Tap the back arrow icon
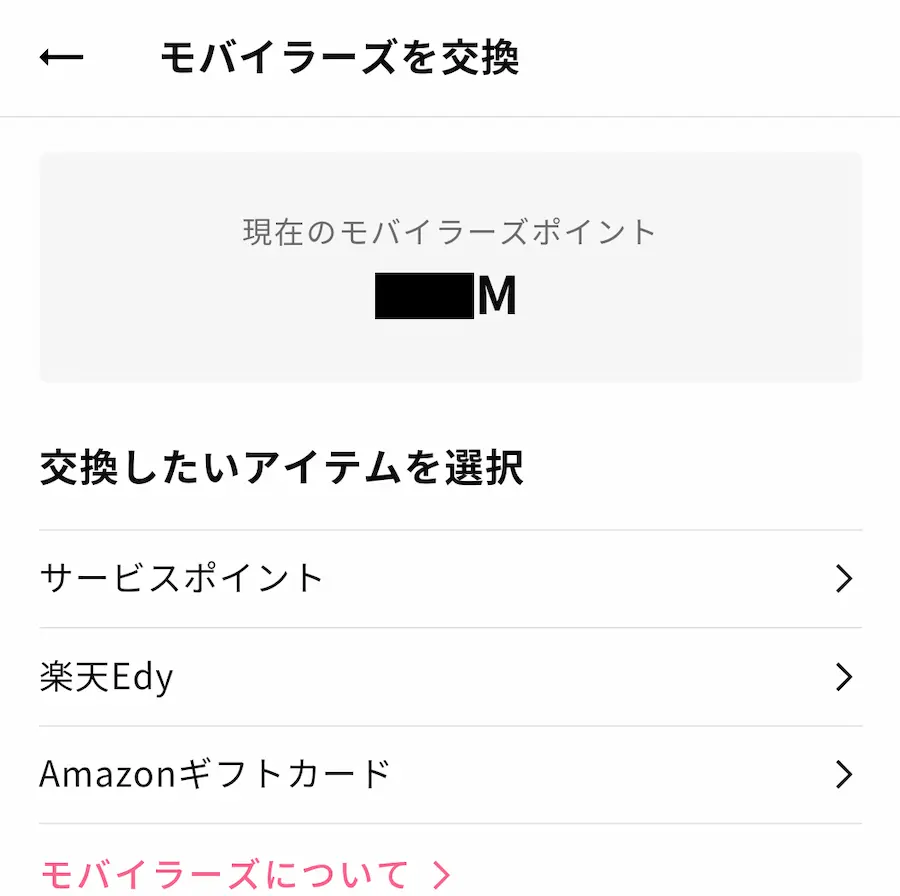900x896 pixels. tap(61, 58)
